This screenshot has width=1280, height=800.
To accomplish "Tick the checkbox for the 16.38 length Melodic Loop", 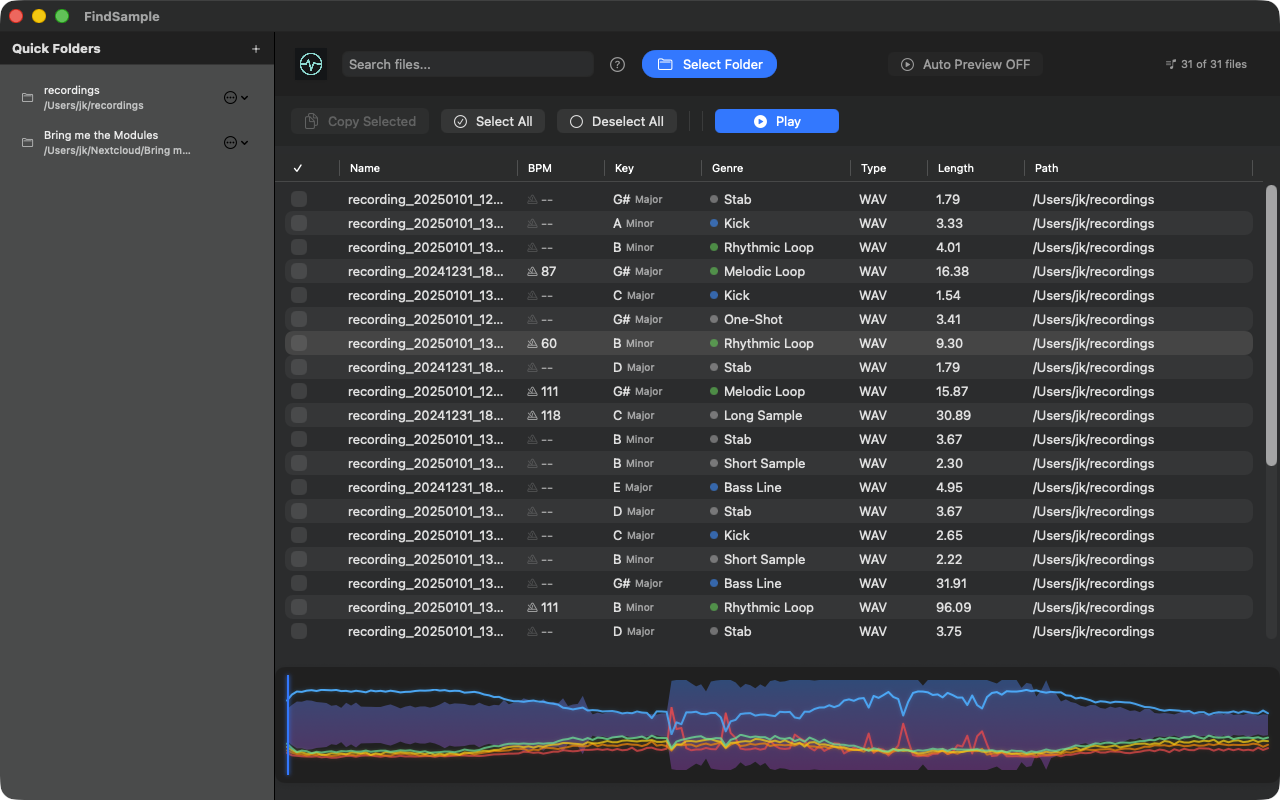I will click(299, 272).
